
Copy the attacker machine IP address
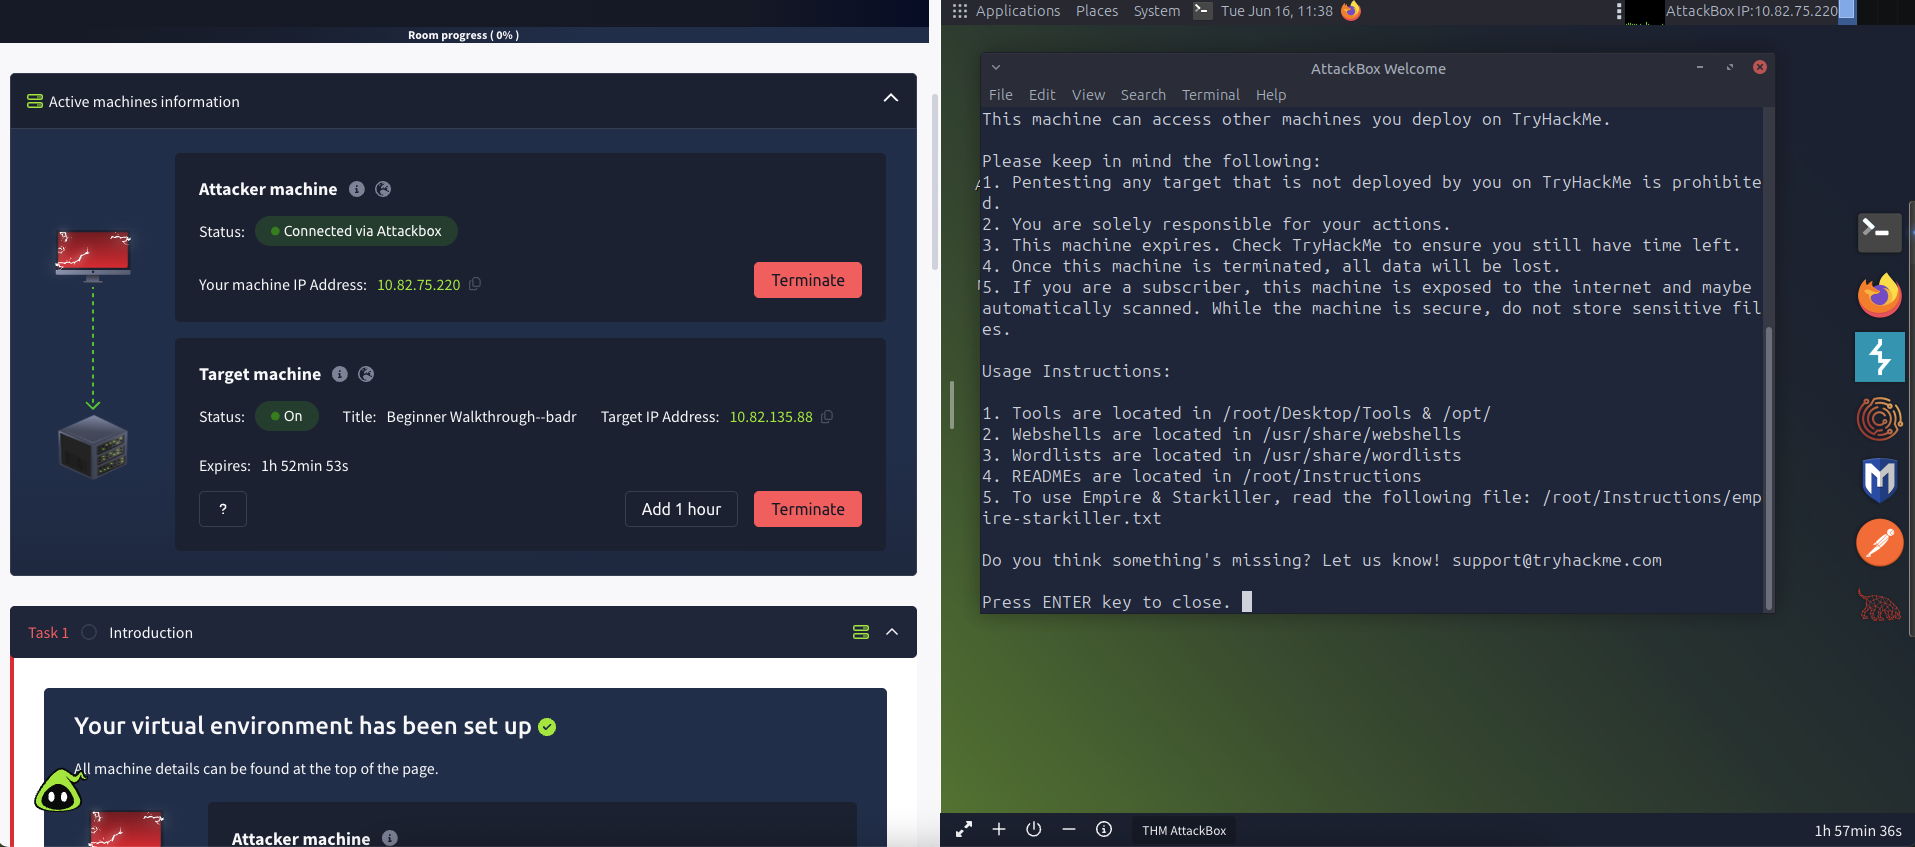click(475, 284)
